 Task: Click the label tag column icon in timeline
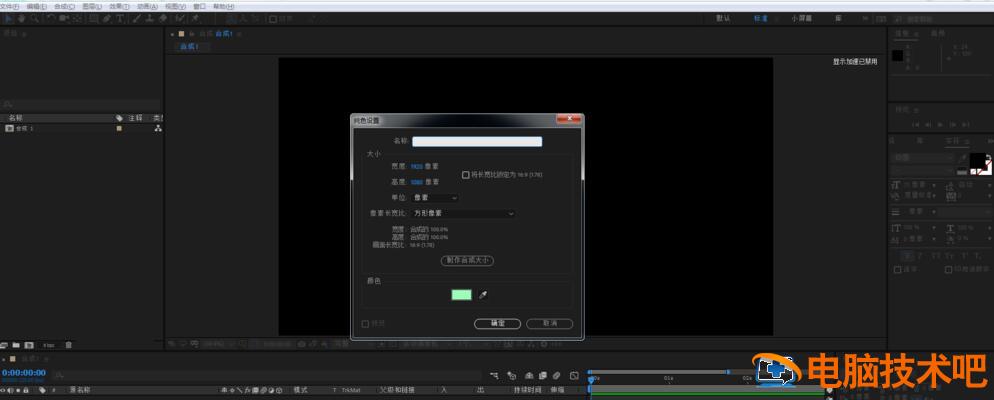[x=42, y=390]
